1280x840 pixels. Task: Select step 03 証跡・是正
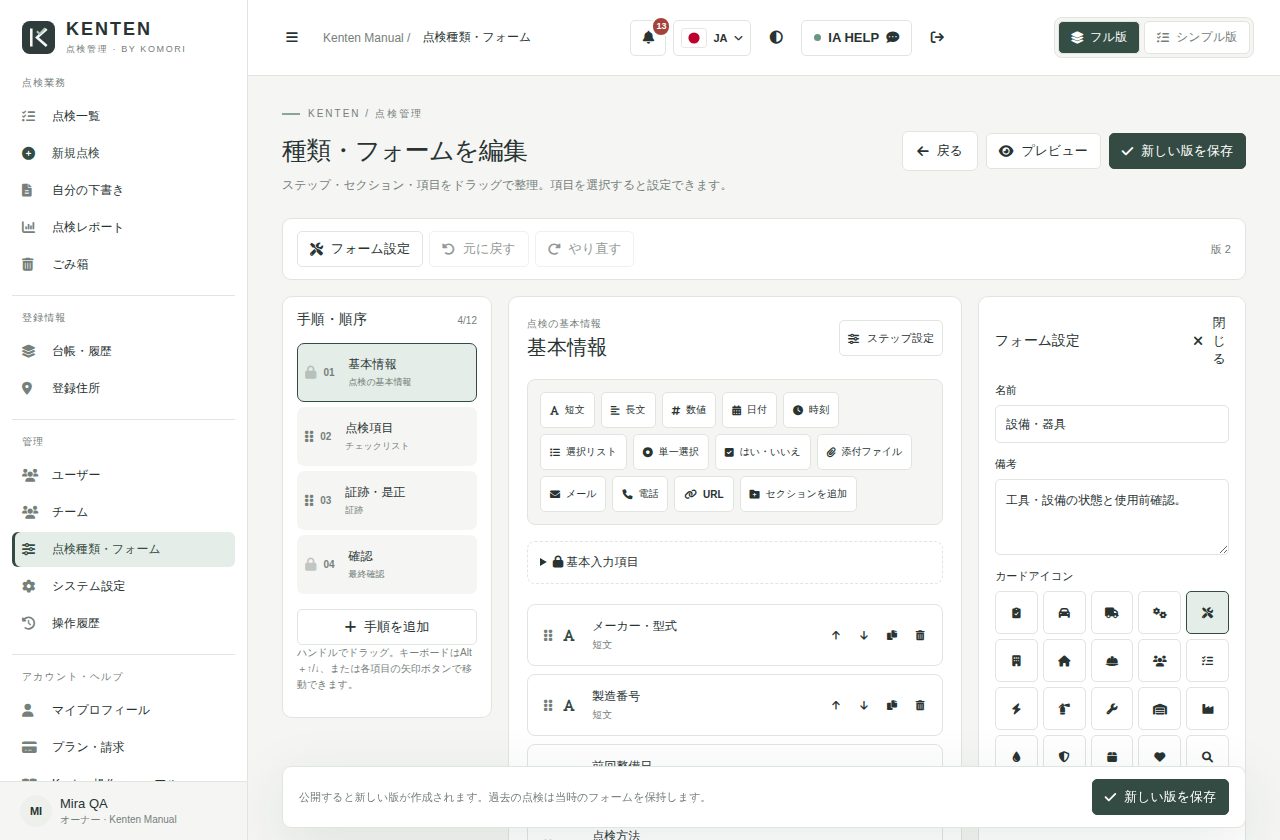[x=387, y=500]
